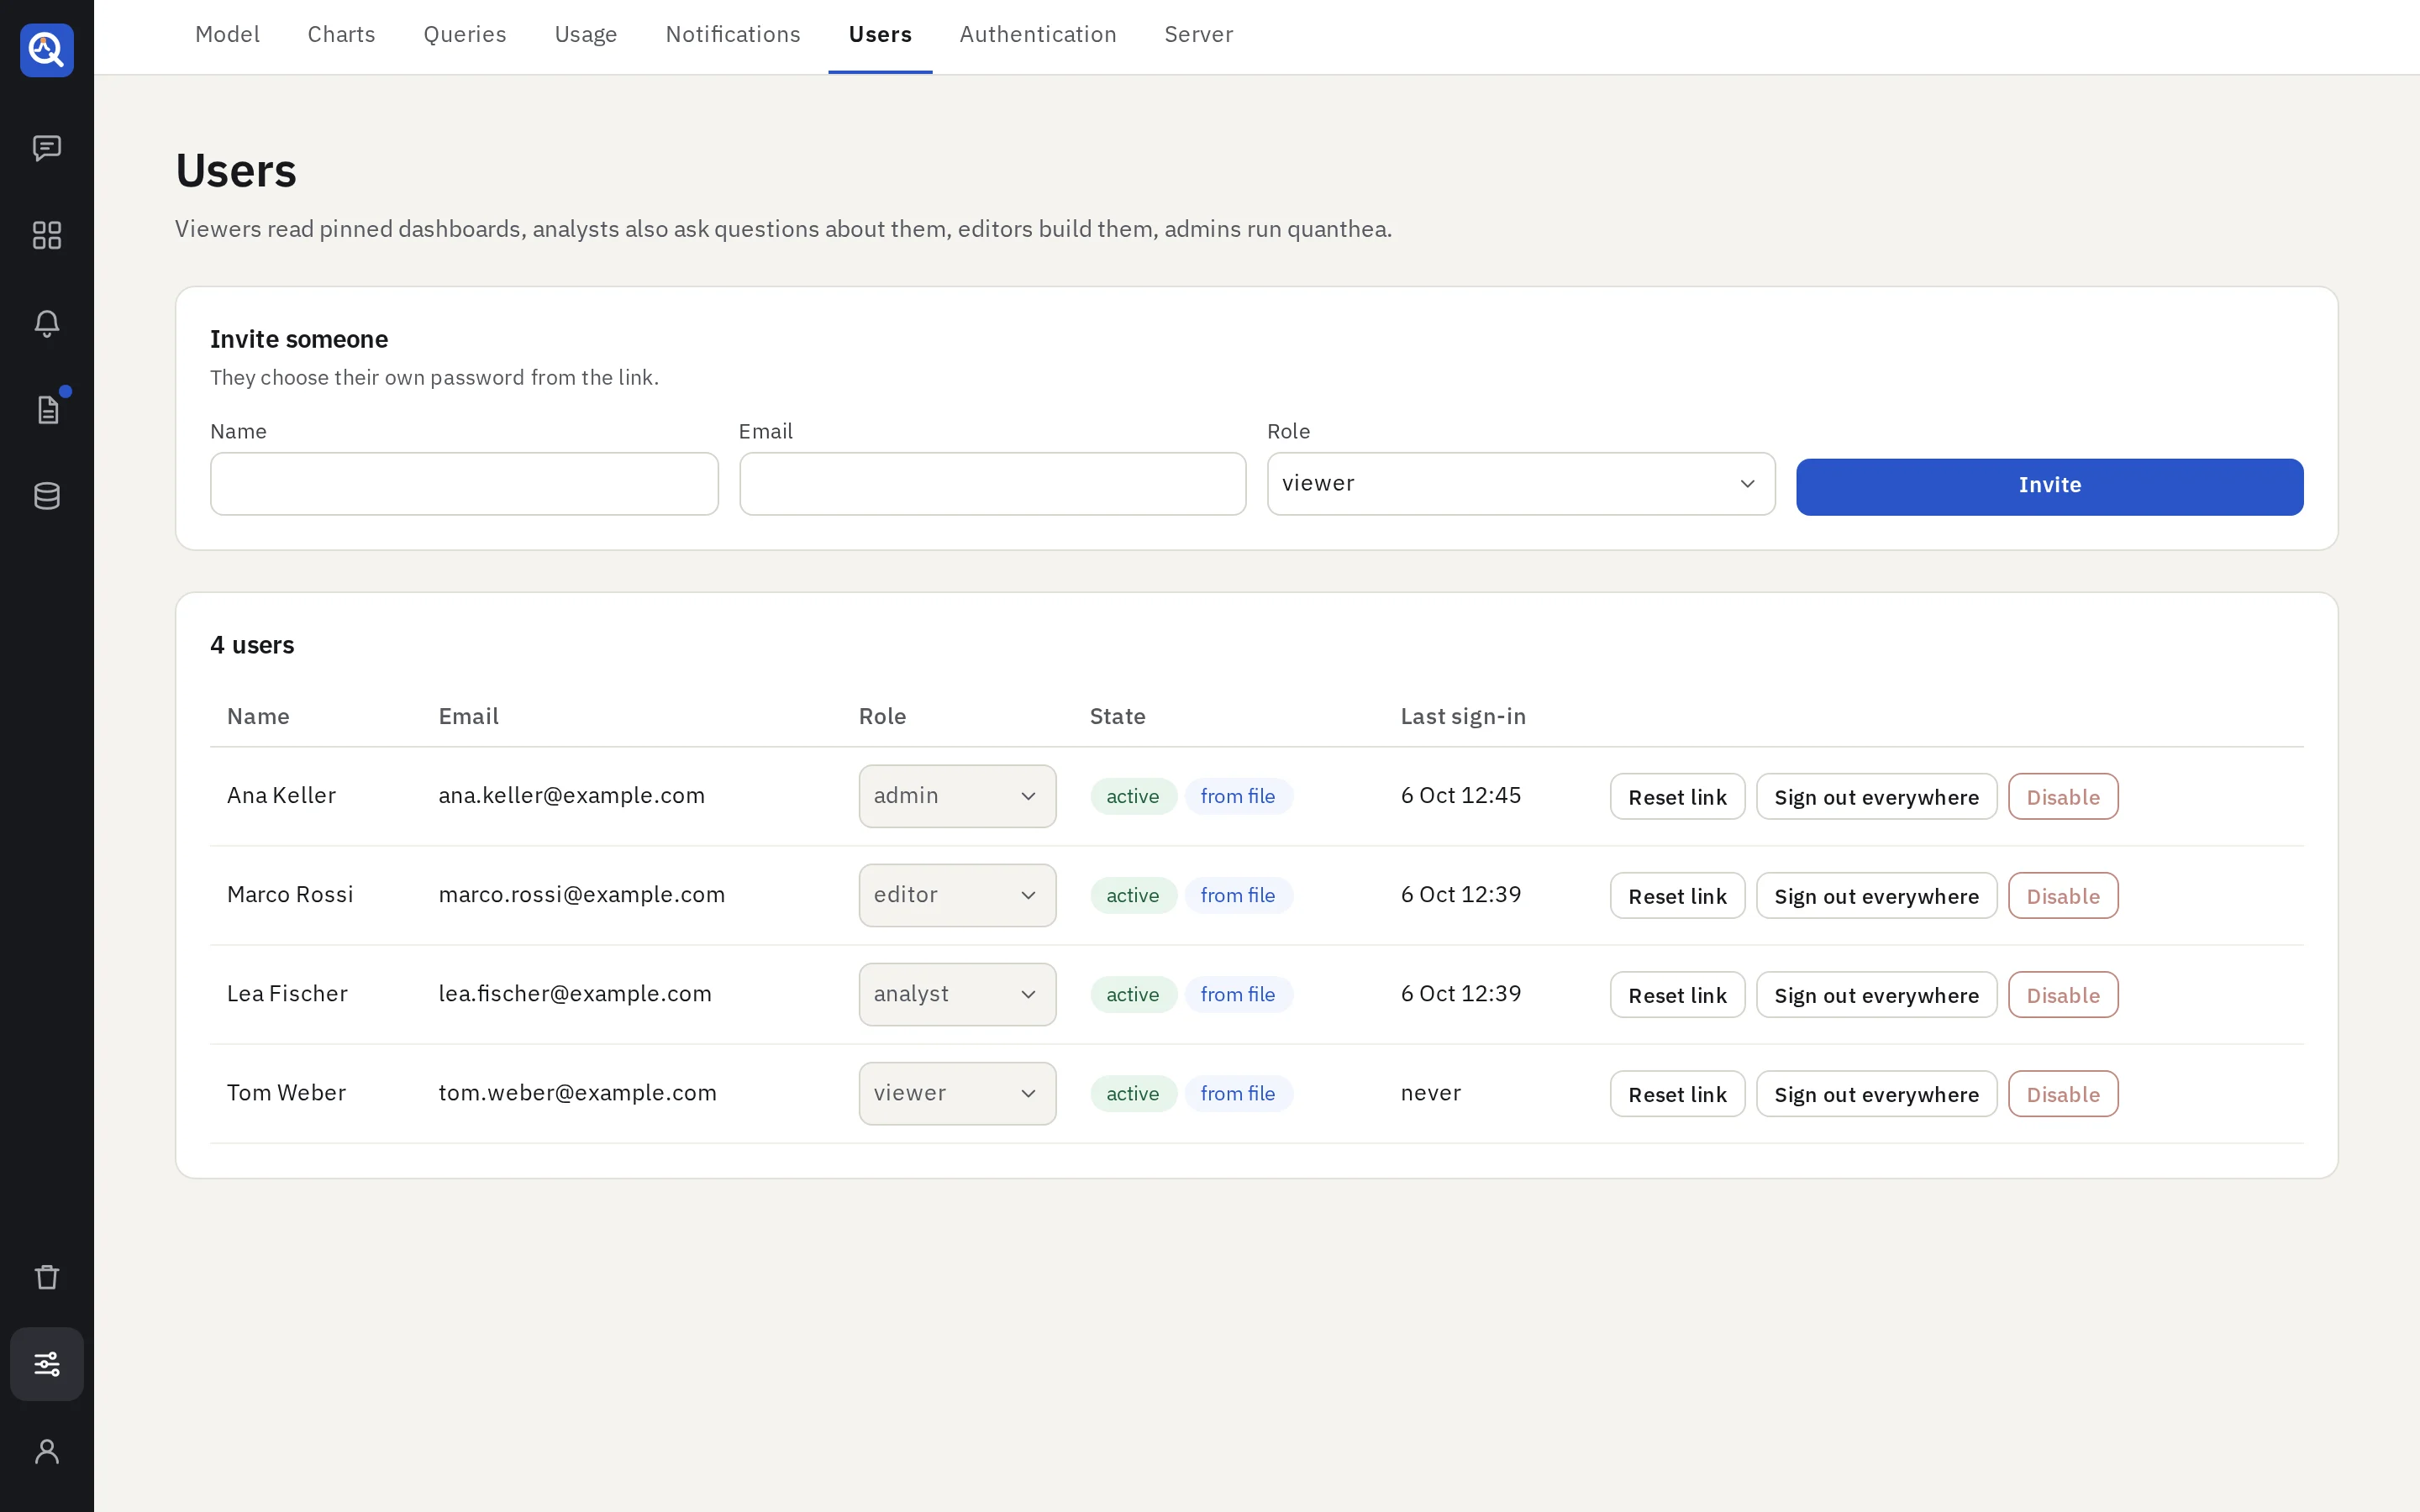Sign out Marco Rossi everywhere
This screenshot has height=1512, width=2420.
tap(1876, 895)
